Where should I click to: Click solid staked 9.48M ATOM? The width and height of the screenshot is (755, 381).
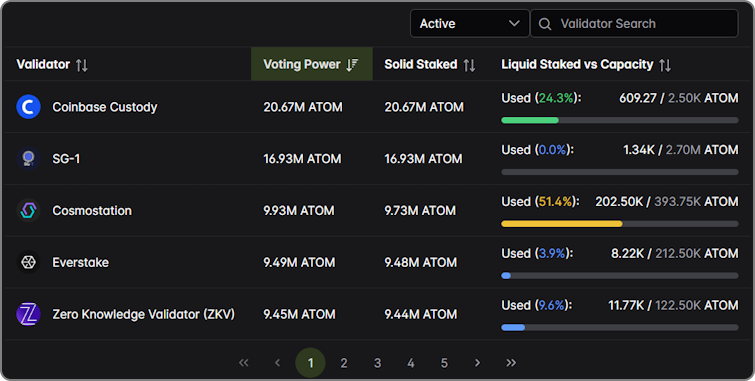(x=420, y=263)
